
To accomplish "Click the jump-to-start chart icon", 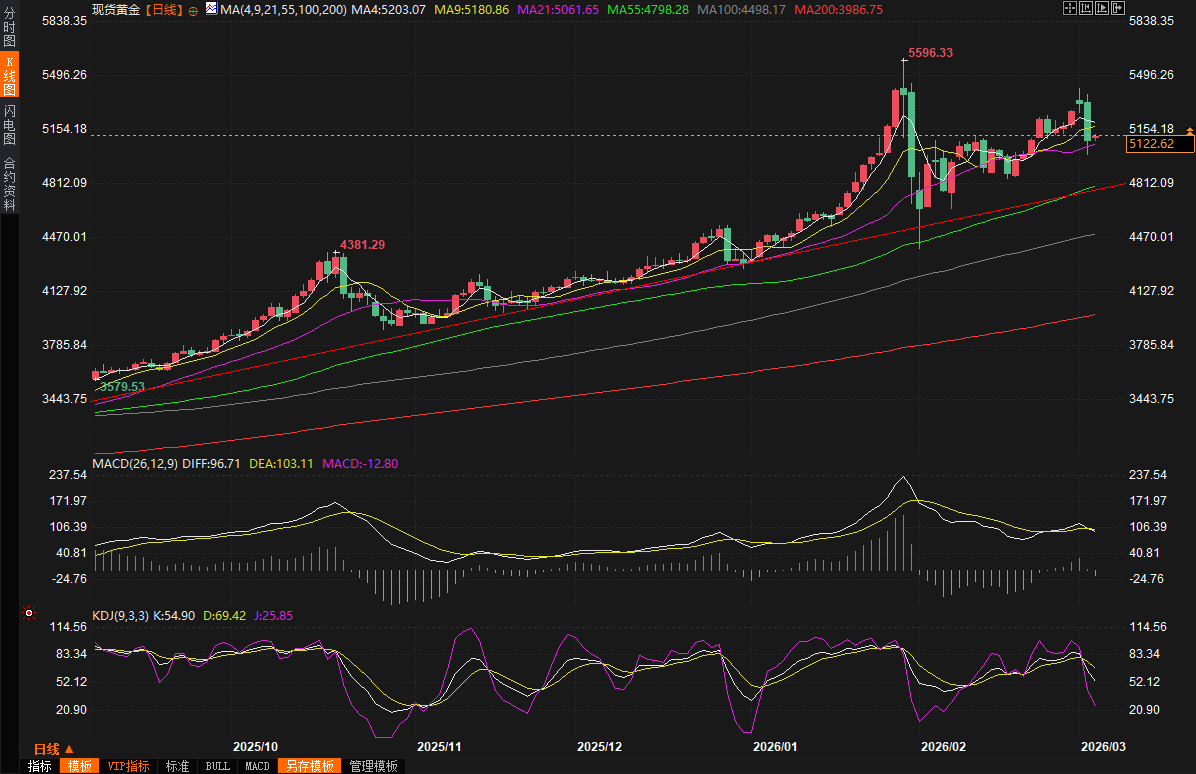I will point(1085,8).
